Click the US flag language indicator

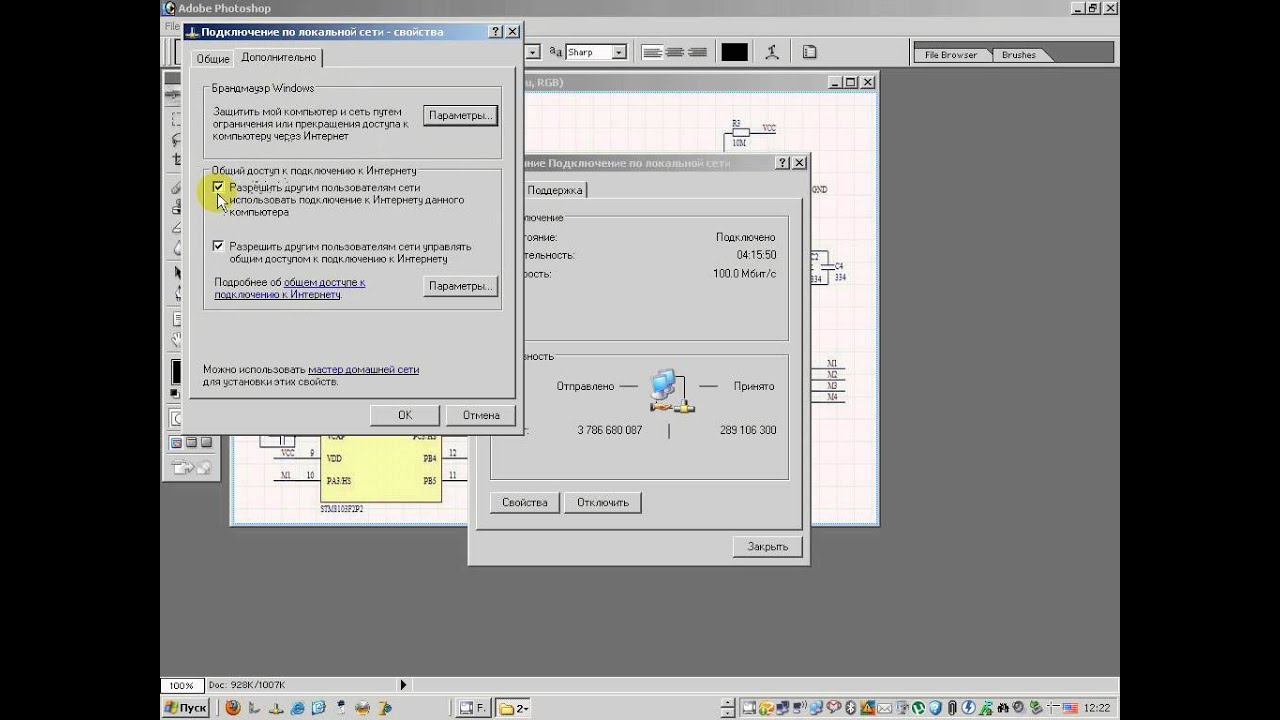pyautogui.click(x=1070, y=708)
